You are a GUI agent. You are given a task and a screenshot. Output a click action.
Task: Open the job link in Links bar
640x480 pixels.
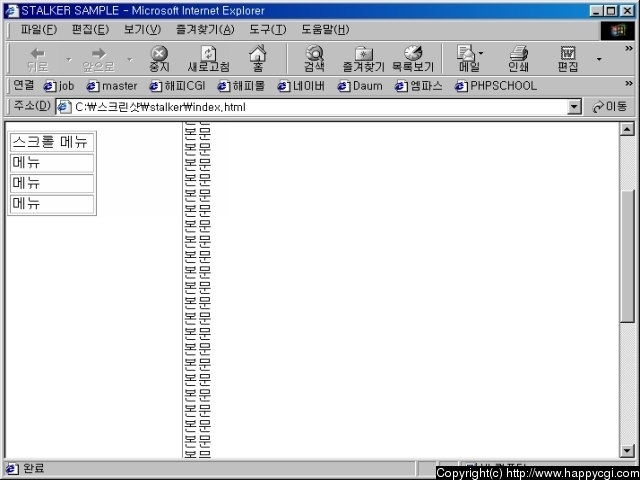59,86
